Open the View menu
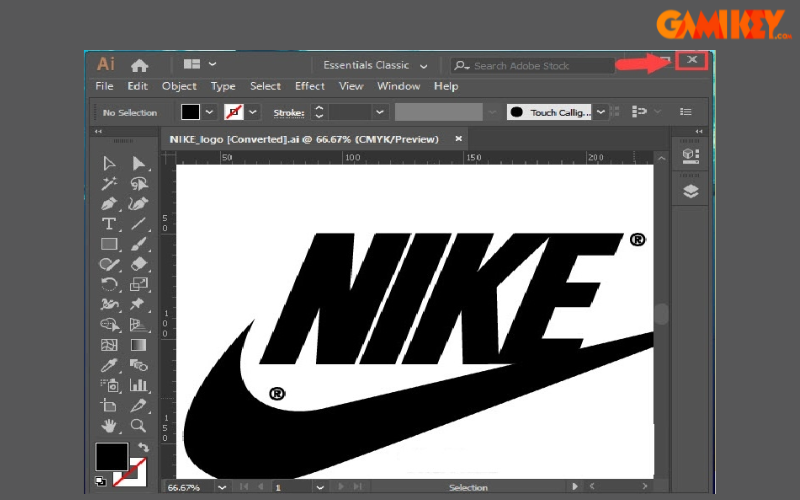800x500 pixels. point(351,86)
